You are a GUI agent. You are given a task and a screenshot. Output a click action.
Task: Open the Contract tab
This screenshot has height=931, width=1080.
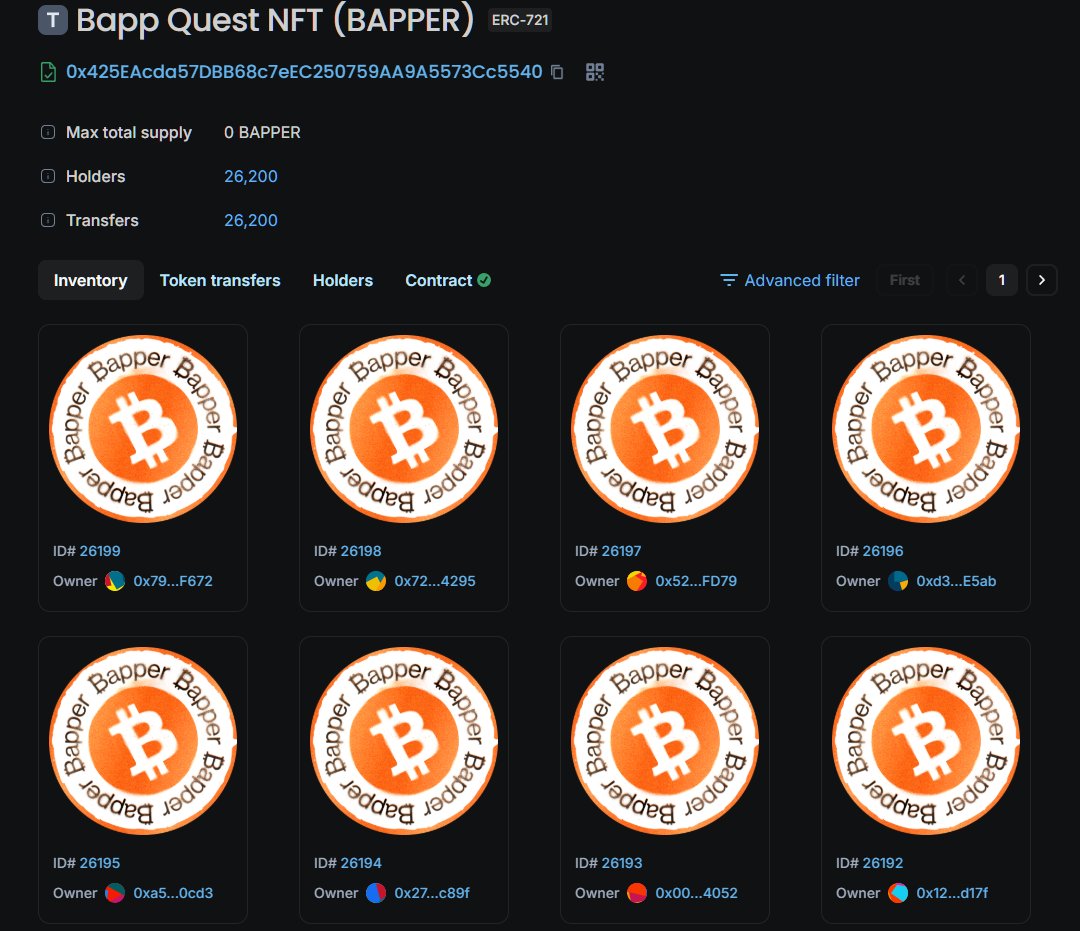tap(448, 280)
